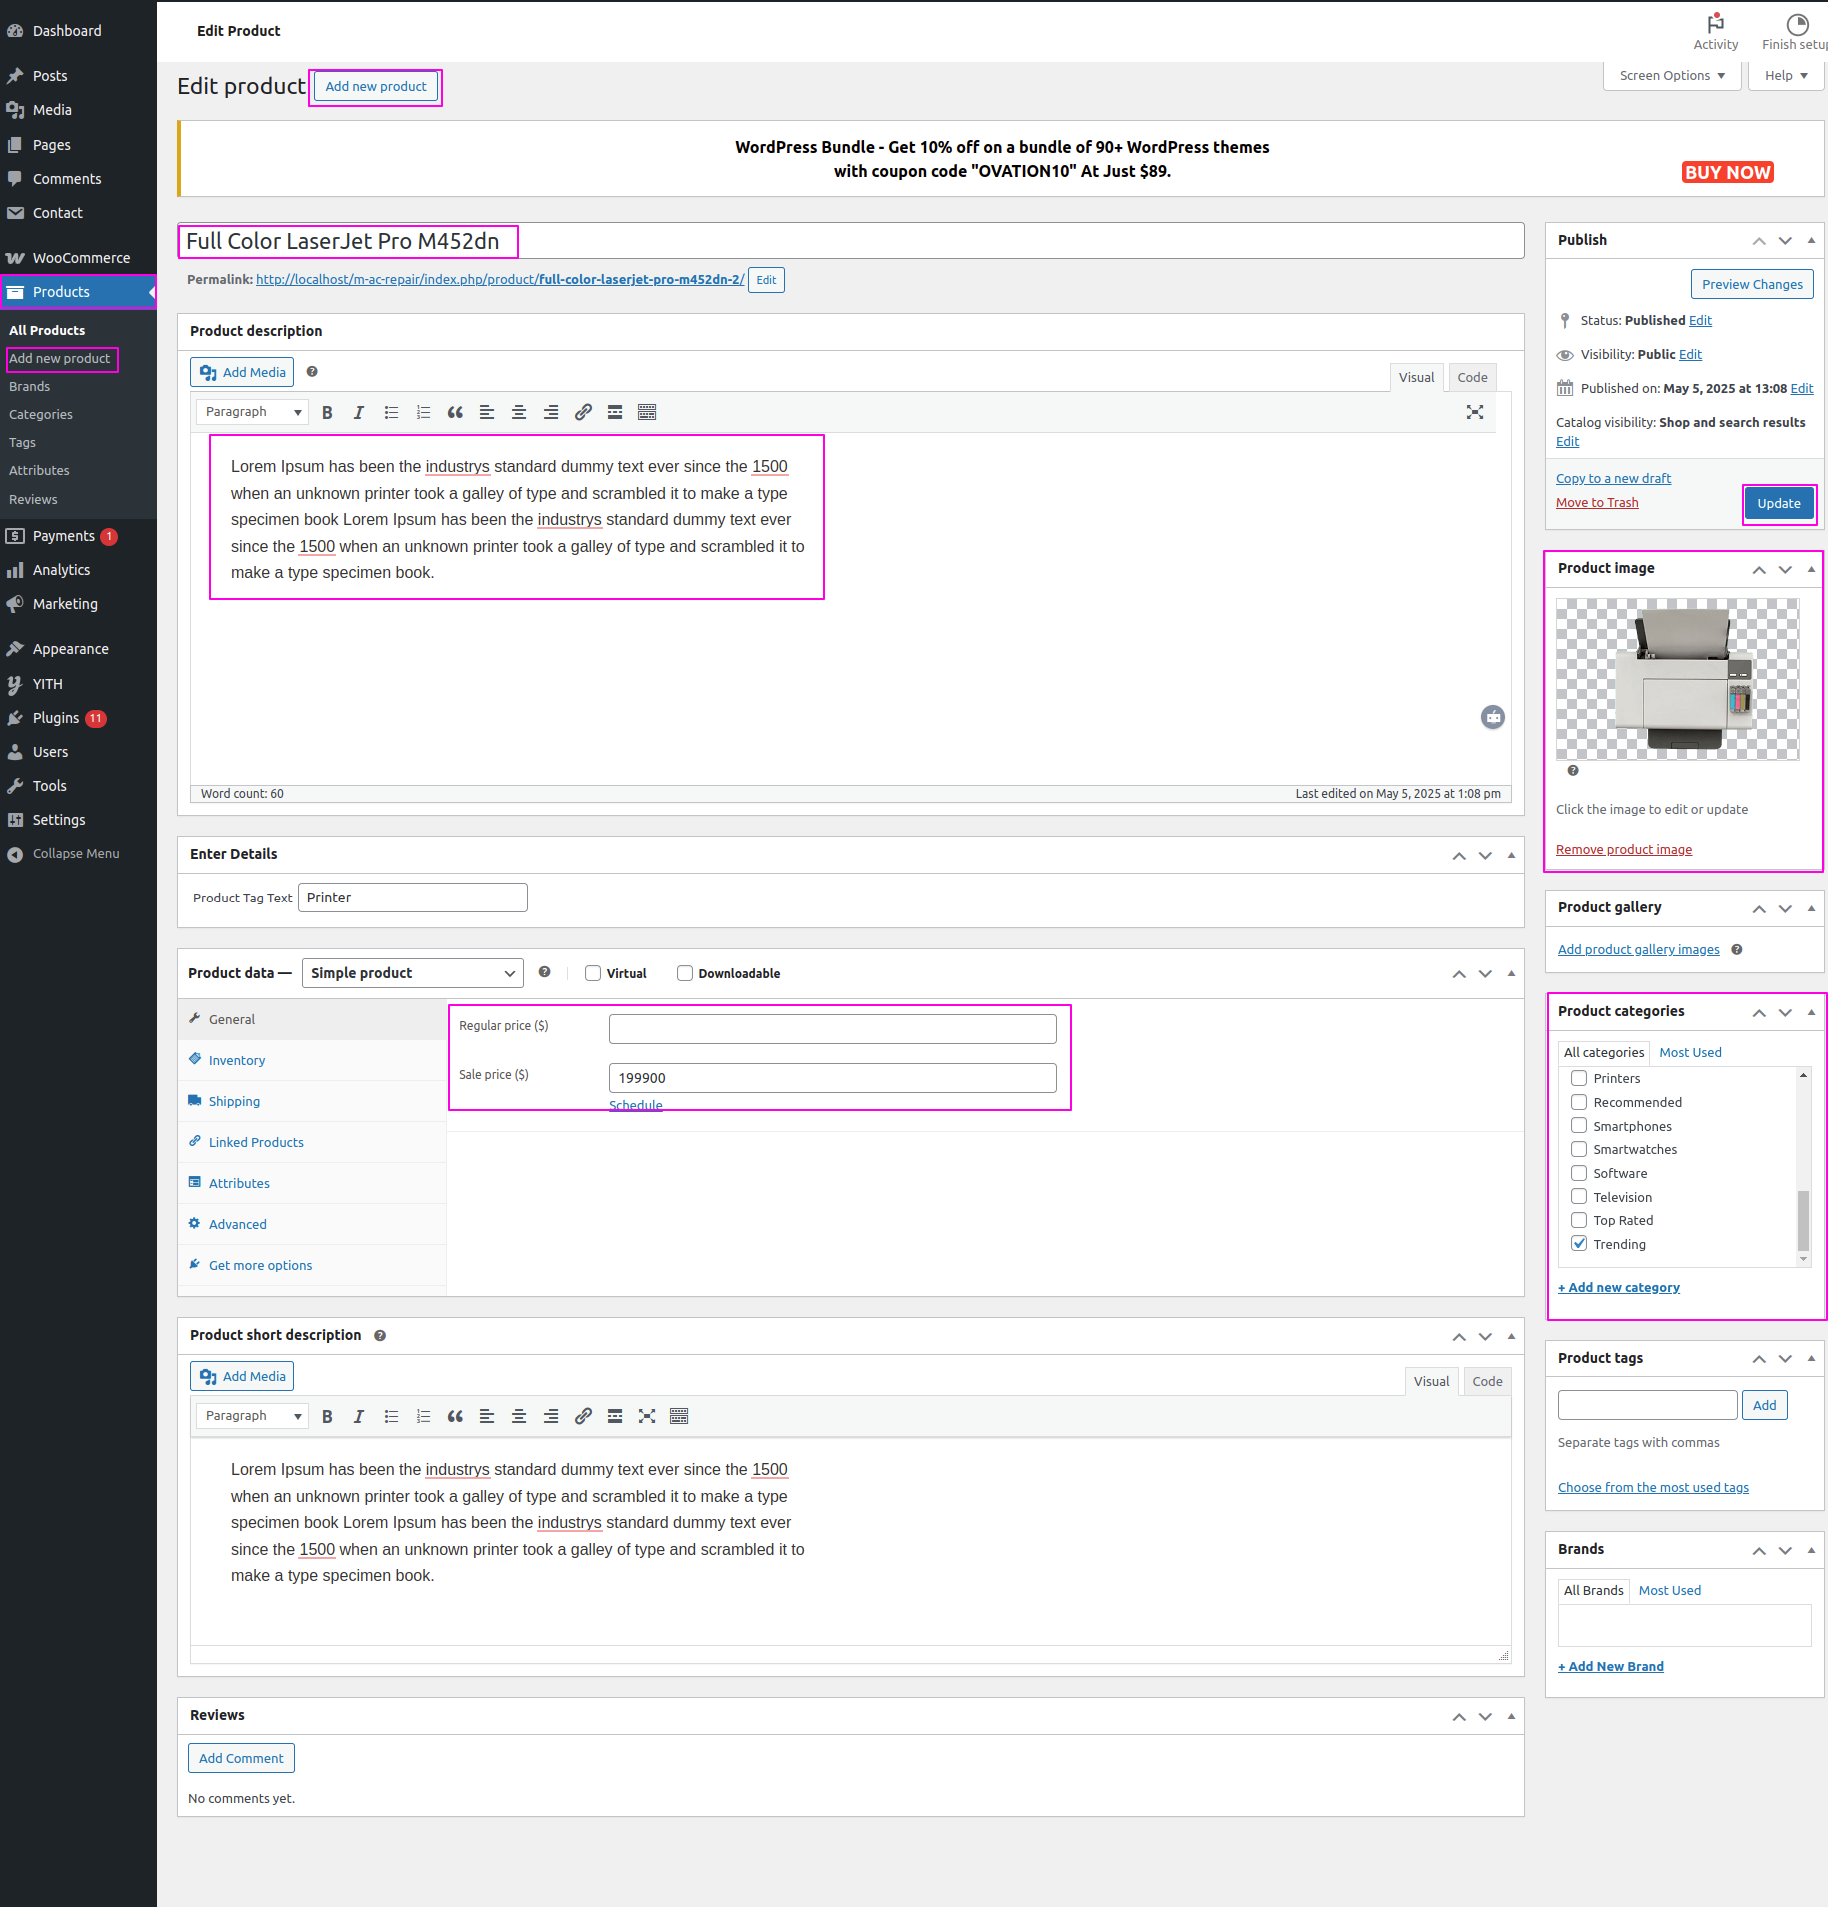The image size is (1828, 1909).
Task: Switch categories list to Most Used tab
Action: tap(1690, 1052)
